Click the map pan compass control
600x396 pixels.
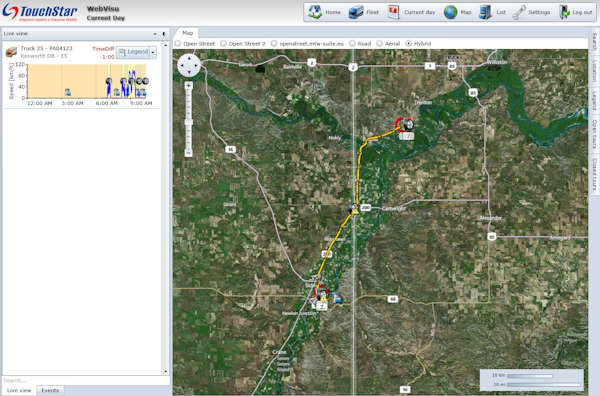189,65
